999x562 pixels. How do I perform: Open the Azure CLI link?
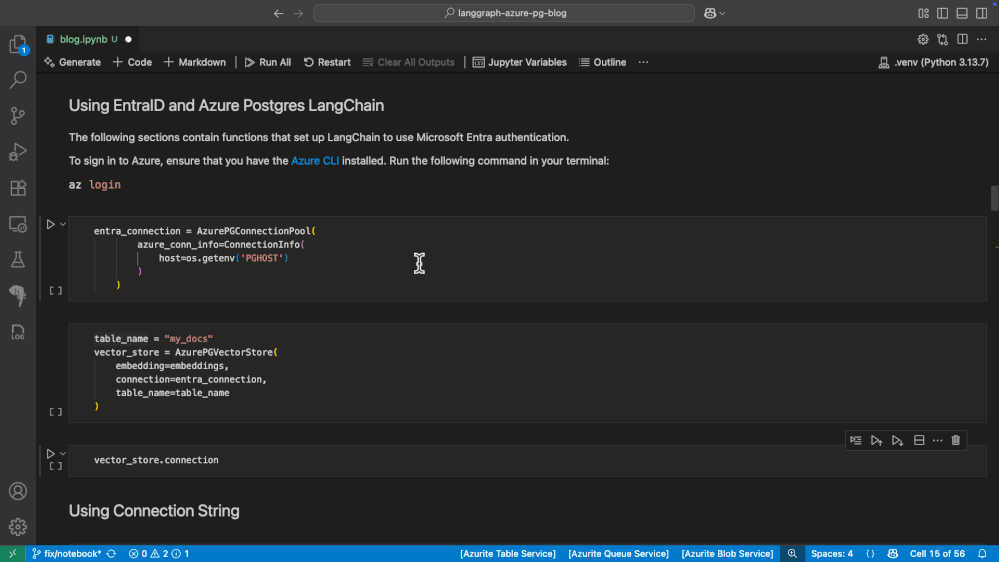tap(315, 161)
